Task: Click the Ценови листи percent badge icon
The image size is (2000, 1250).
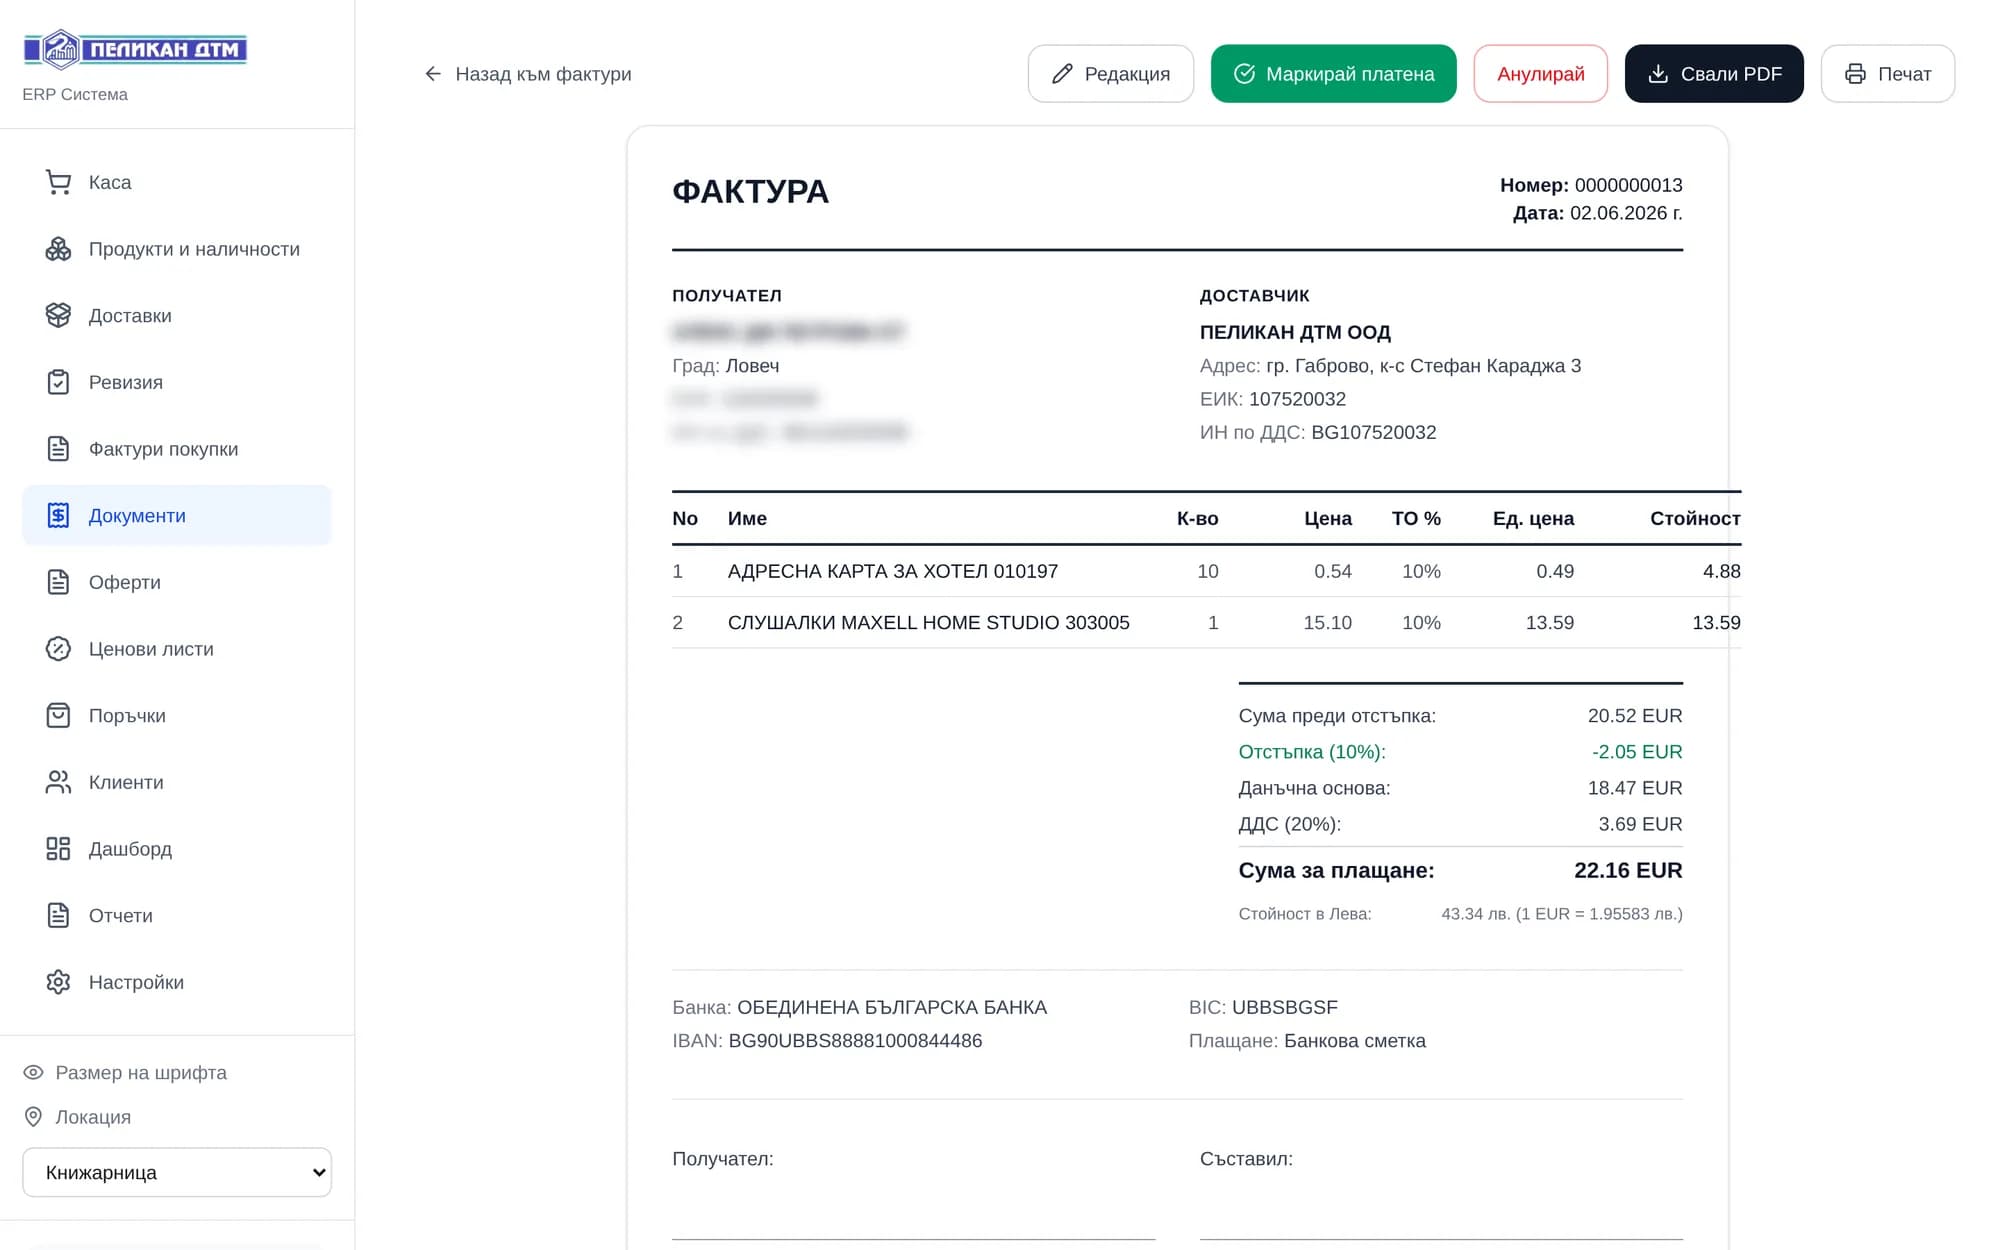Action: pyautogui.click(x=58, y=649)
